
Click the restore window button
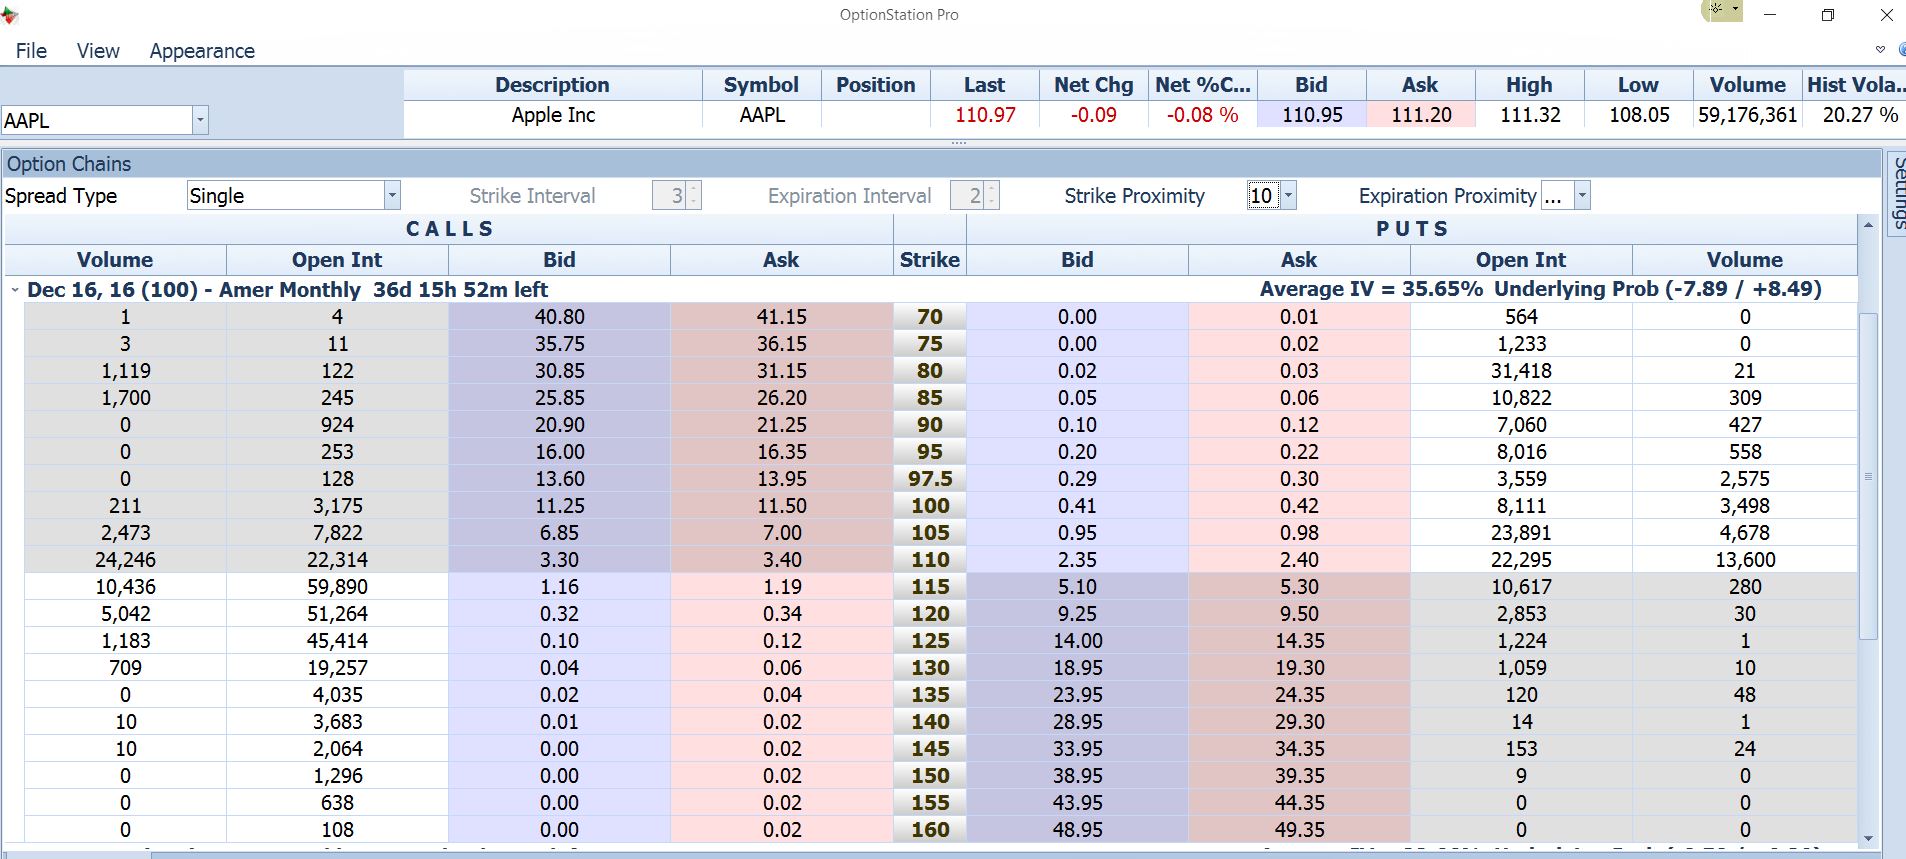tap(1827, 15)
